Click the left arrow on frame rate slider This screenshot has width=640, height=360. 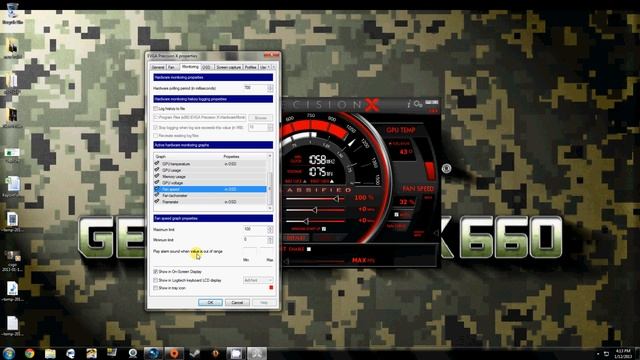pyautogui.click(x=287, y=261)
